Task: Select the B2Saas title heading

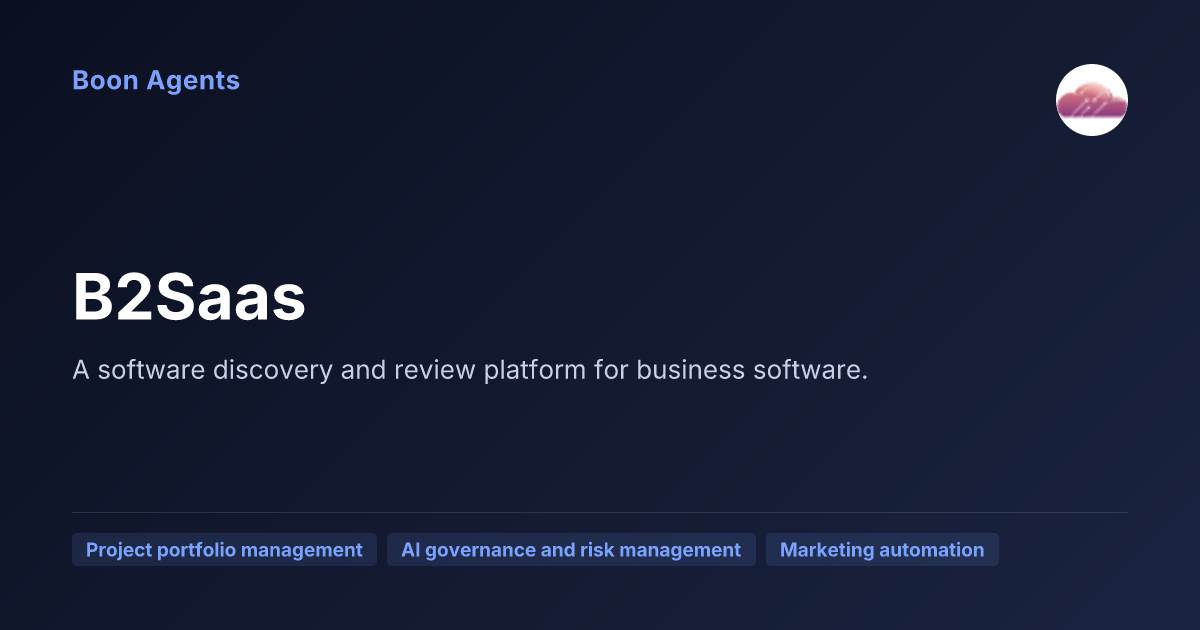Action: pyautogui.click(x=189, y=298)
